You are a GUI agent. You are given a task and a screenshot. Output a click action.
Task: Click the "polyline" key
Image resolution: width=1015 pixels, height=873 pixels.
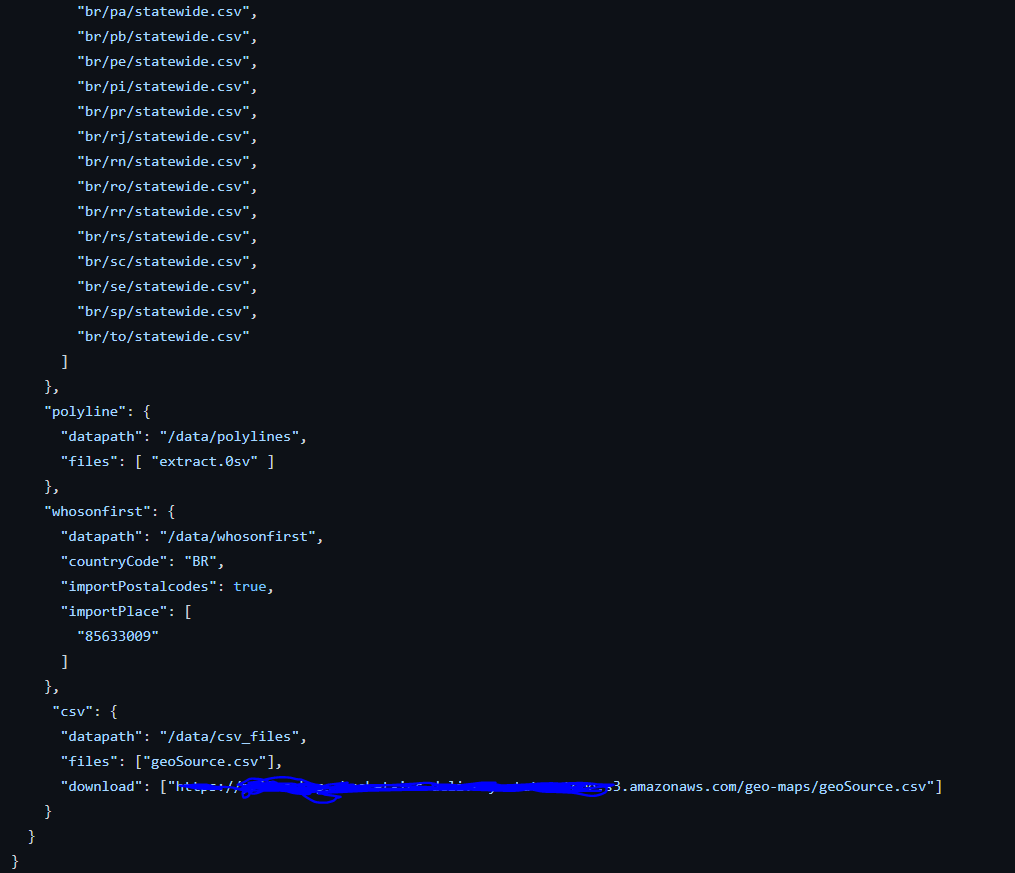[85, 412]
